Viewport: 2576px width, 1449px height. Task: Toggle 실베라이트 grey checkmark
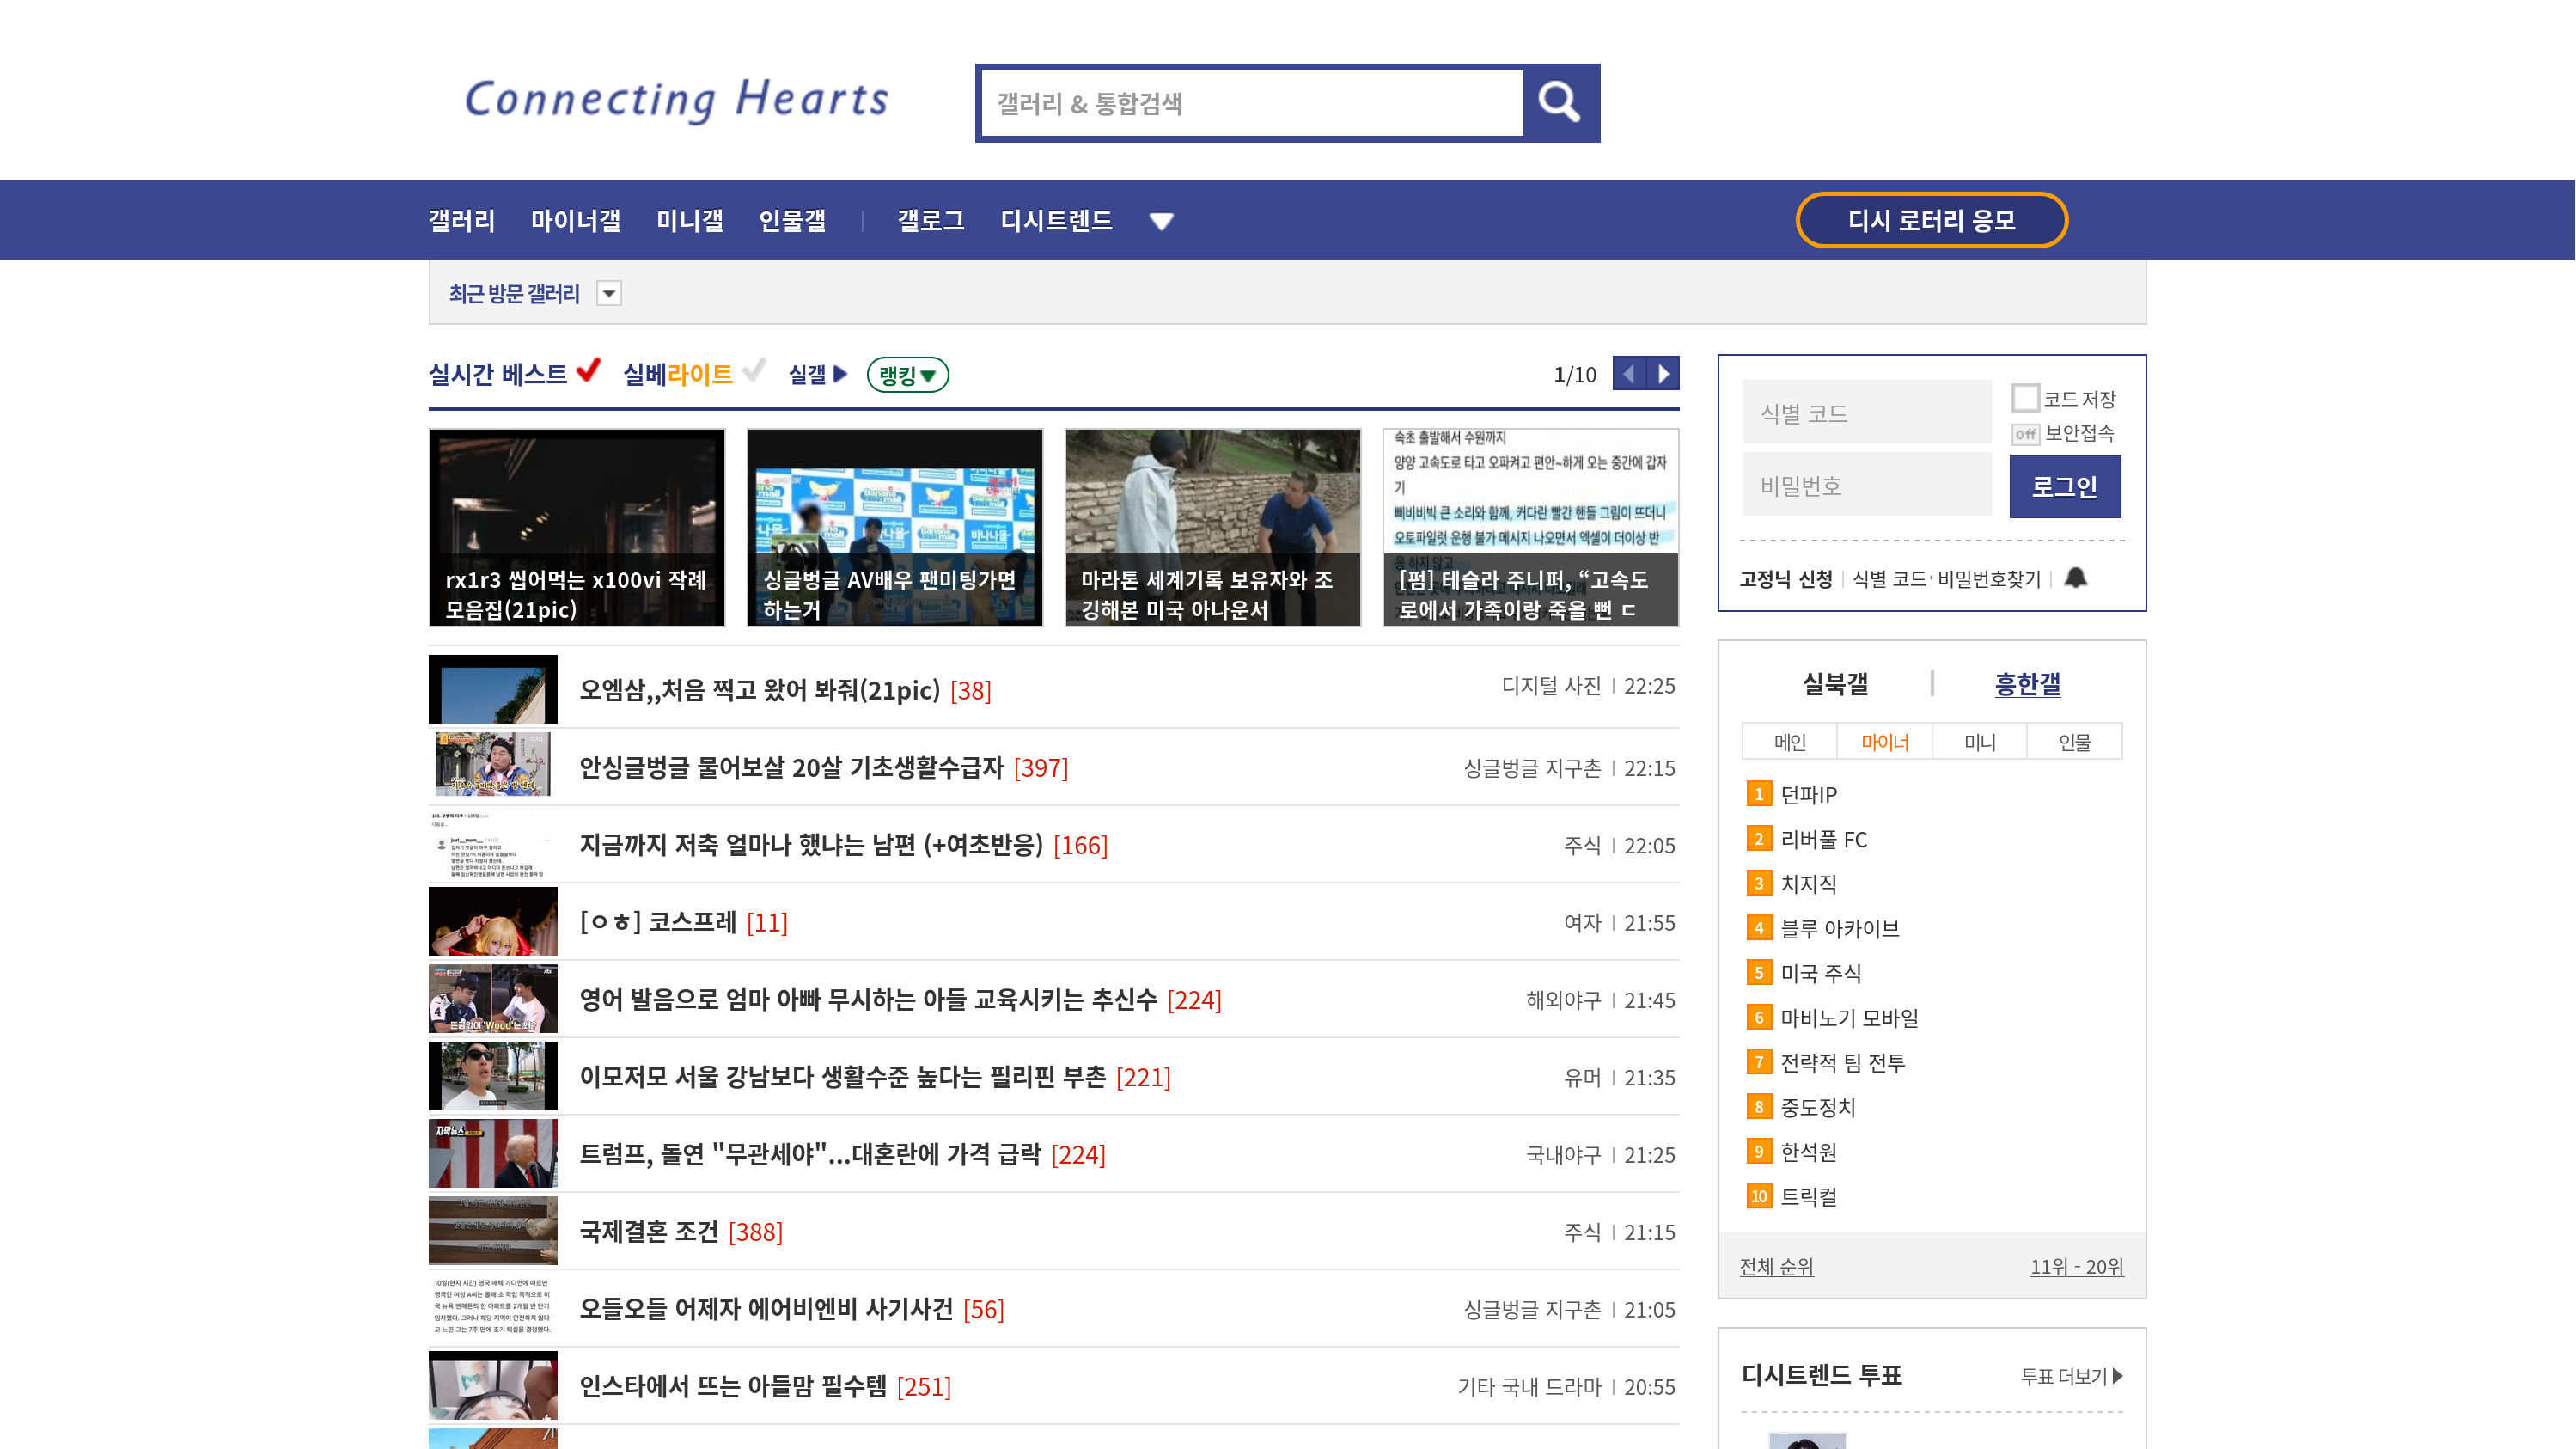755,370
